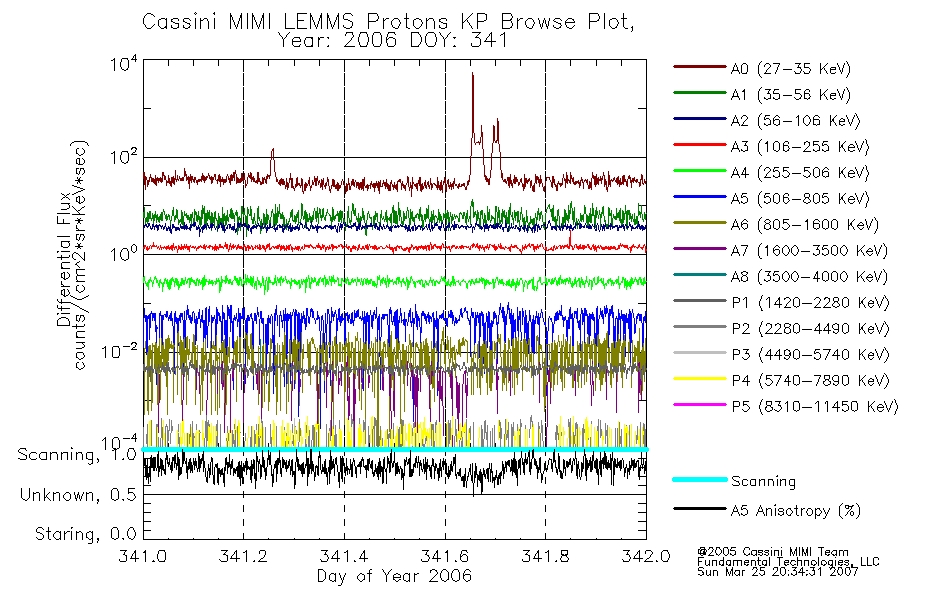Click the Differential Flux y-axis label
Viewport: 950px width, 600px height.
[x=64, y=259]
